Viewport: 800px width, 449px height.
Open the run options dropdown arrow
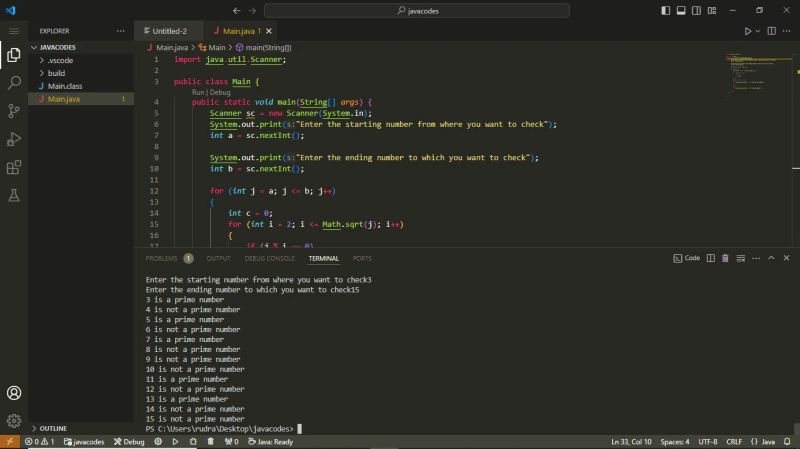coord(758,31)
